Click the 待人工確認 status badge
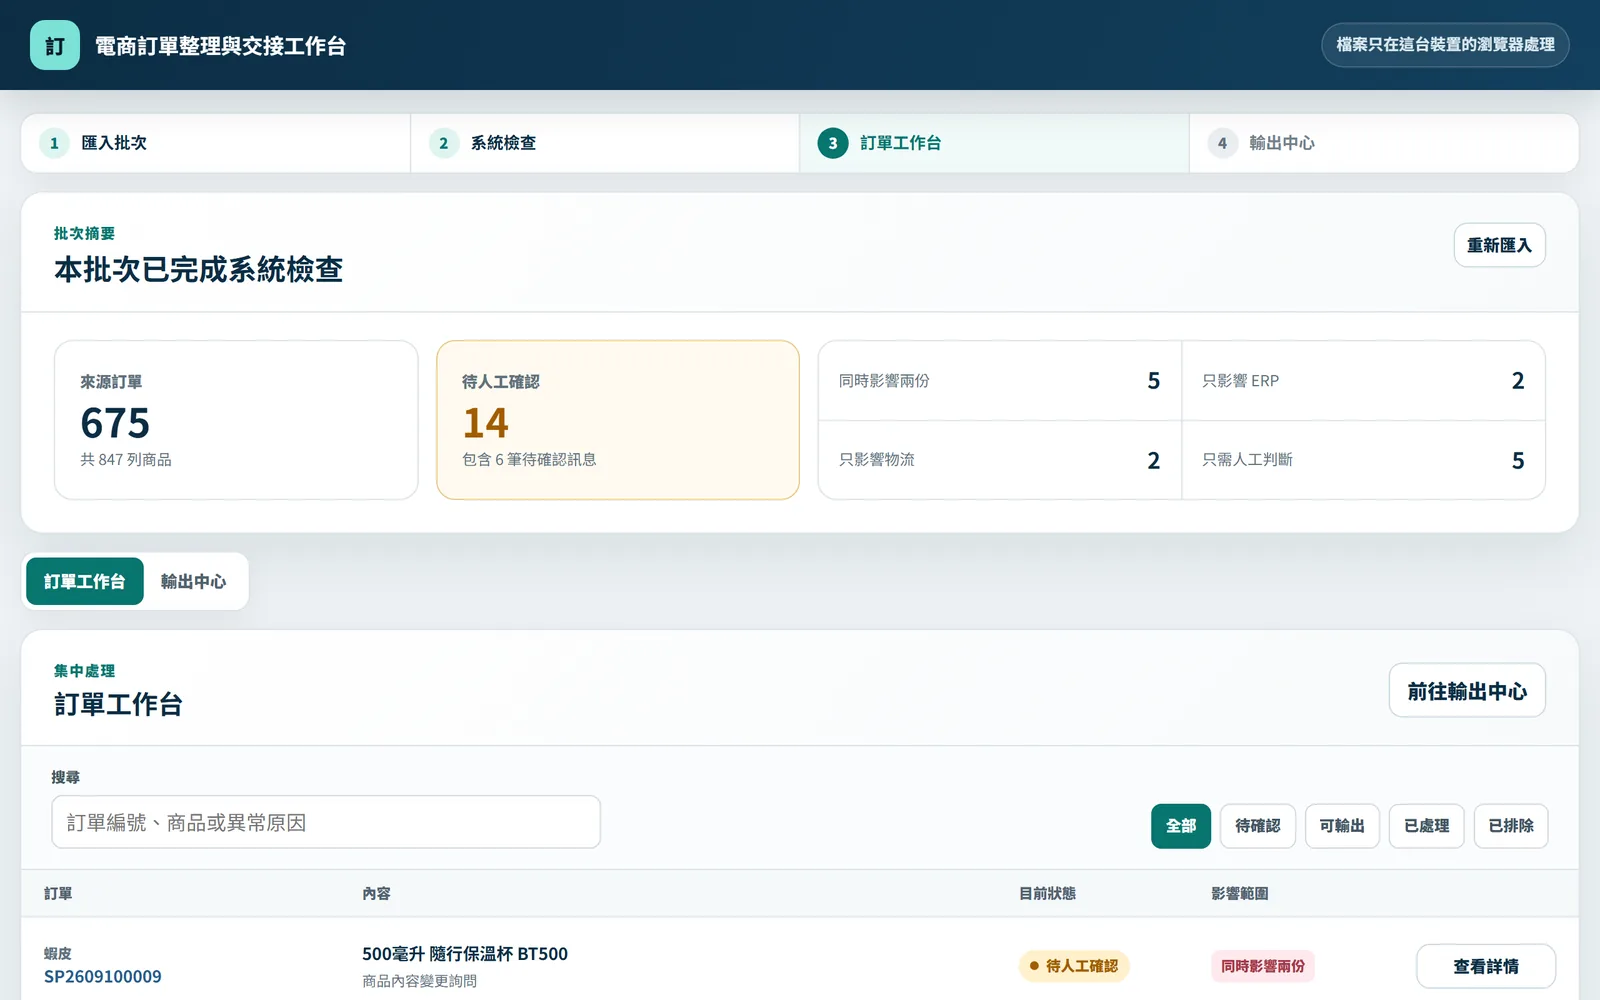The width and height of the screenshot is (1600, 1000). pos(1074,966)
